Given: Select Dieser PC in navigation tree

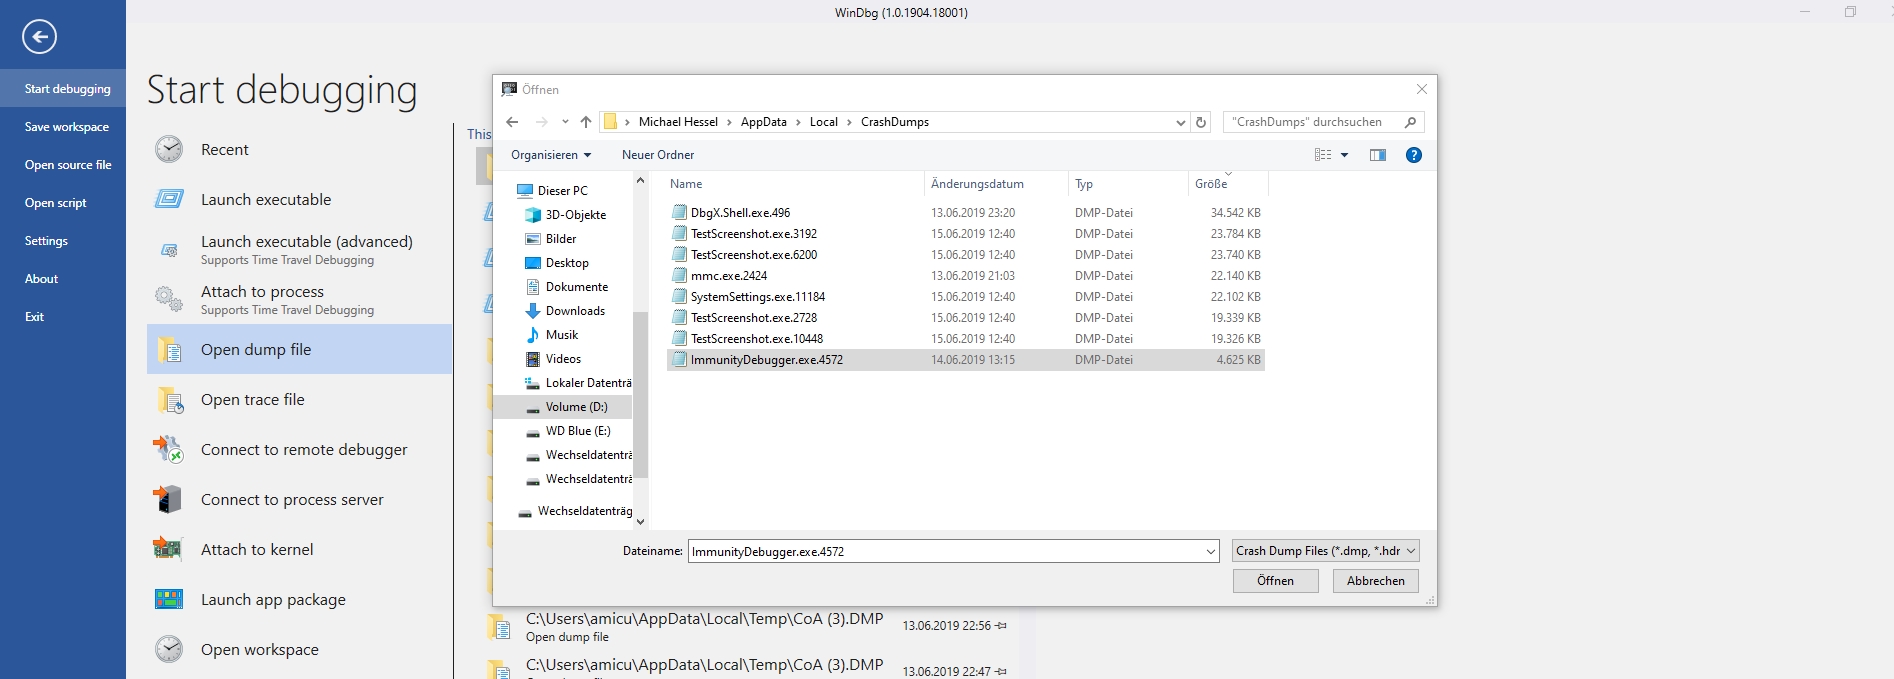Looking at the screenshot, I should pyautogui.click(x=553, y=191).
